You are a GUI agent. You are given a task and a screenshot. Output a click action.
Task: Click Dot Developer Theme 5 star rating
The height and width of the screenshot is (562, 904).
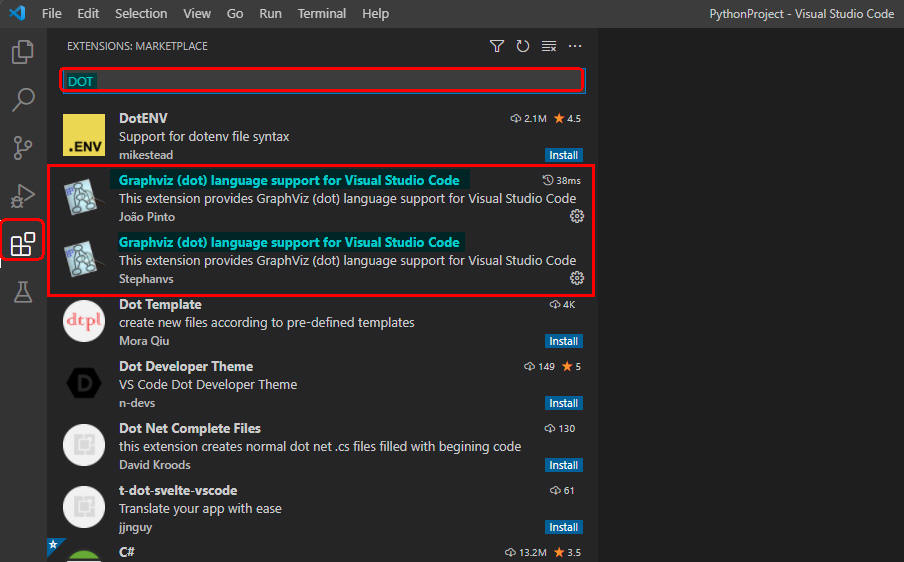tap(571, 367)
